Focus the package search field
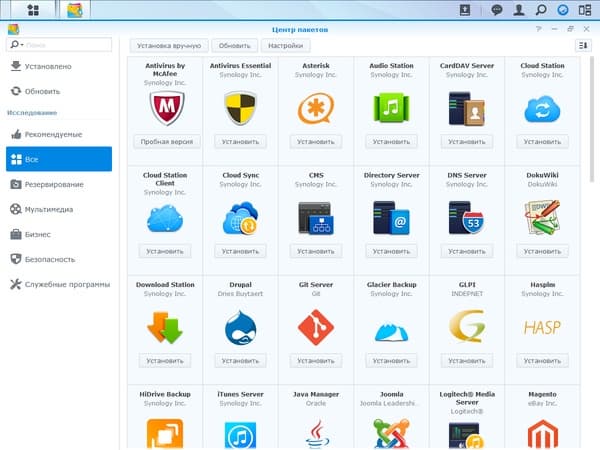 pos(59,45)
